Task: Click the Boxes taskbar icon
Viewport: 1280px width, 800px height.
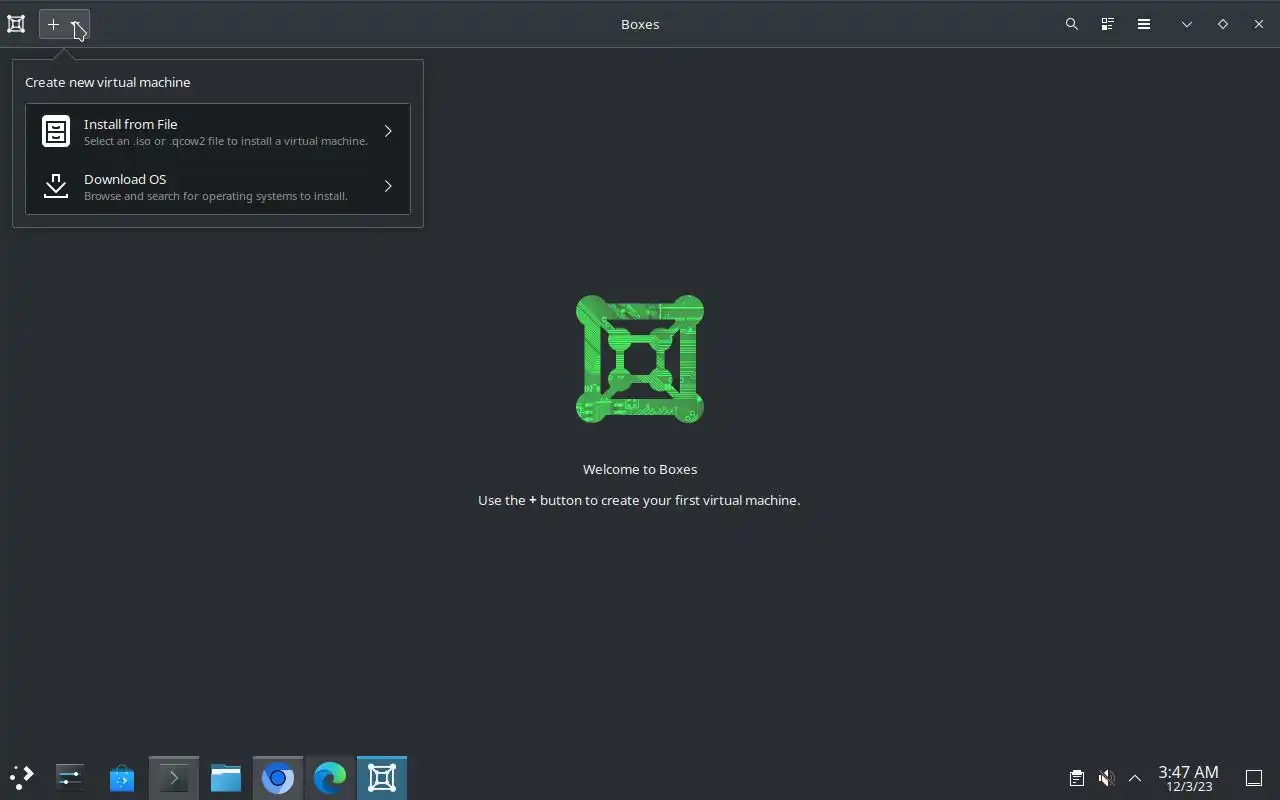Action: [x=382, y=777]
